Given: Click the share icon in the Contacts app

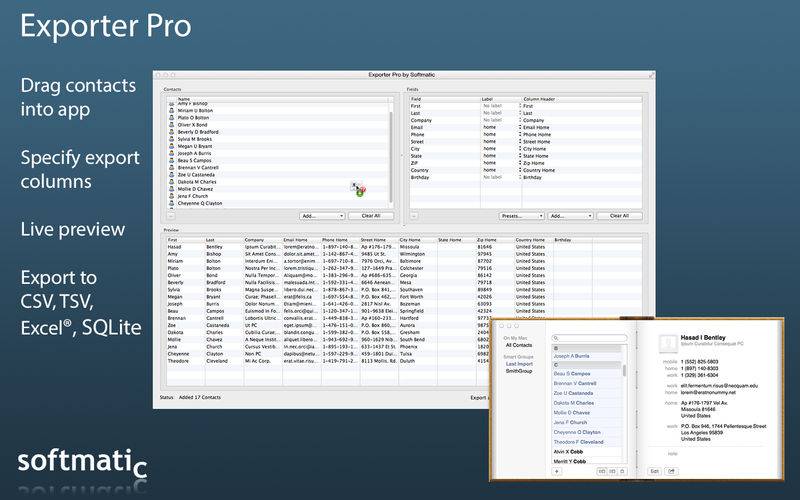Looking at the screenshot, I should 671,471.
